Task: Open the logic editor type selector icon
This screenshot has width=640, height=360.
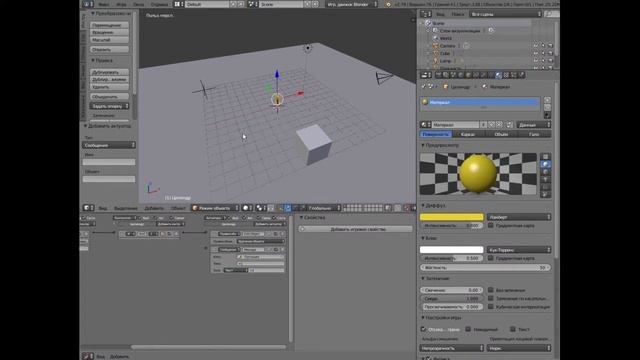Action: 87,356
